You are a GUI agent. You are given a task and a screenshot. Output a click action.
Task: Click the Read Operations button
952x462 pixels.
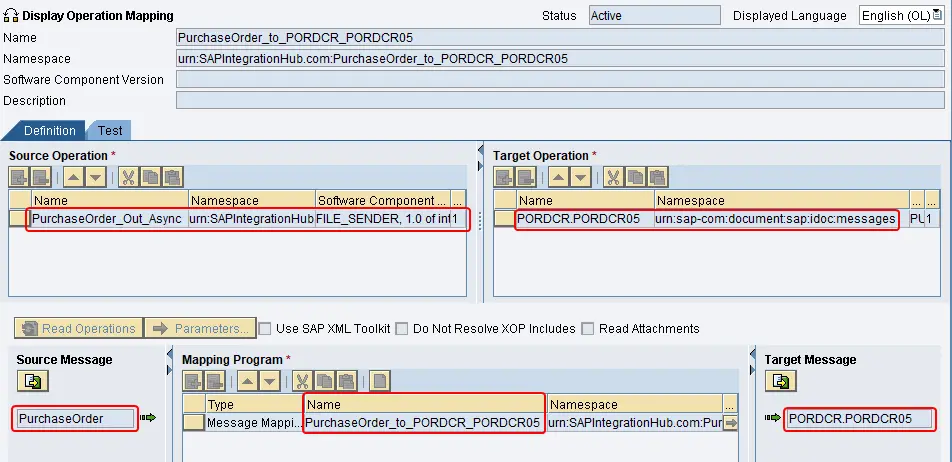[79, 328]
